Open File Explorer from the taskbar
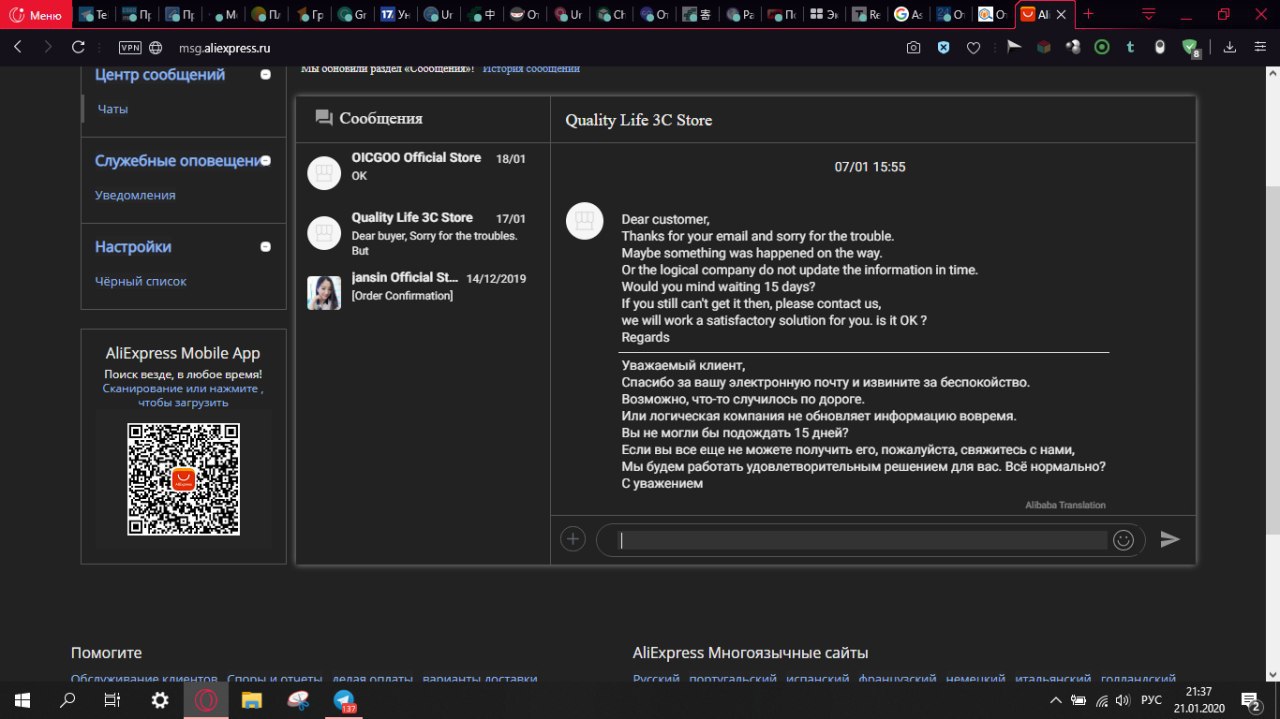Screen dimensions: 1280x719 252,700
